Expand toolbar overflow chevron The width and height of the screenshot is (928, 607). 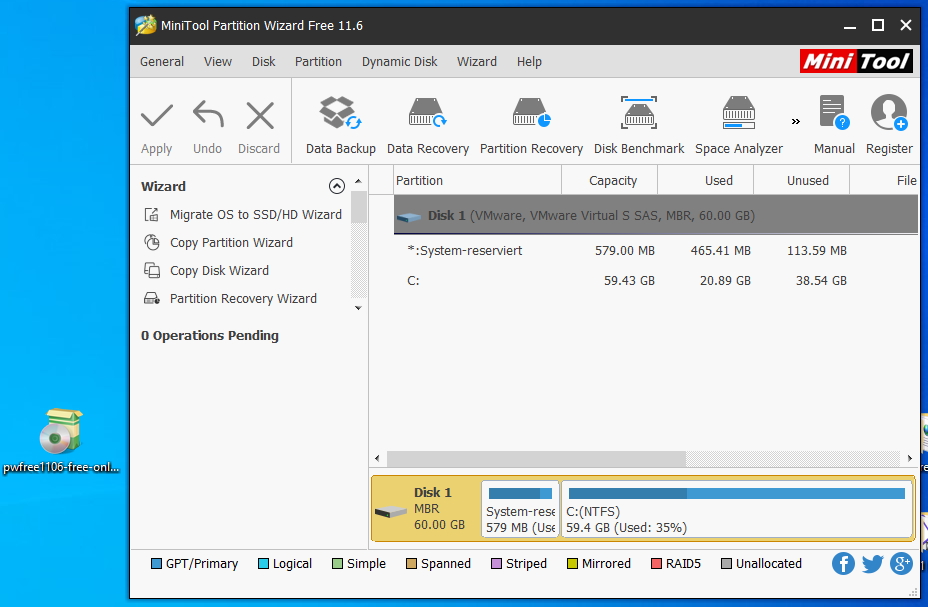click(795, 121)
